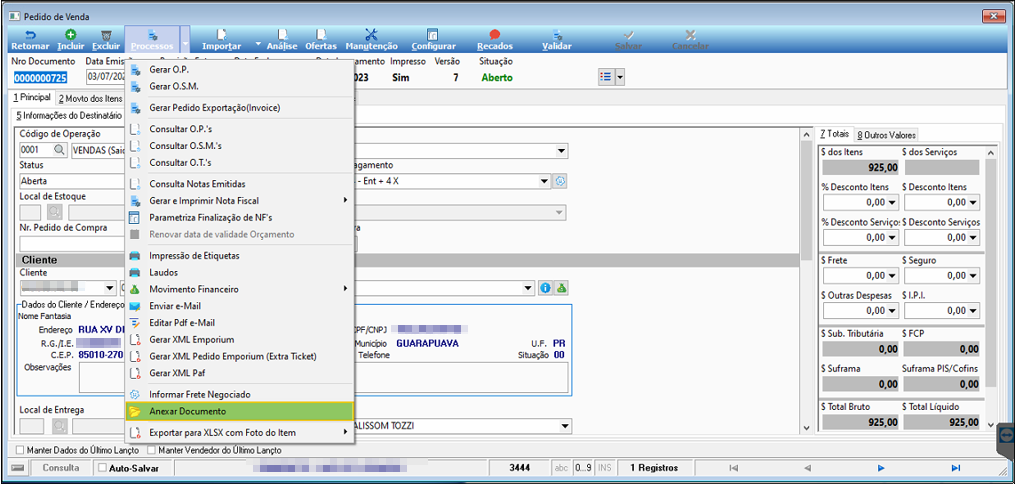
Task: Enable the Auto-Salvar checkbox
Action: pos(102,468)
